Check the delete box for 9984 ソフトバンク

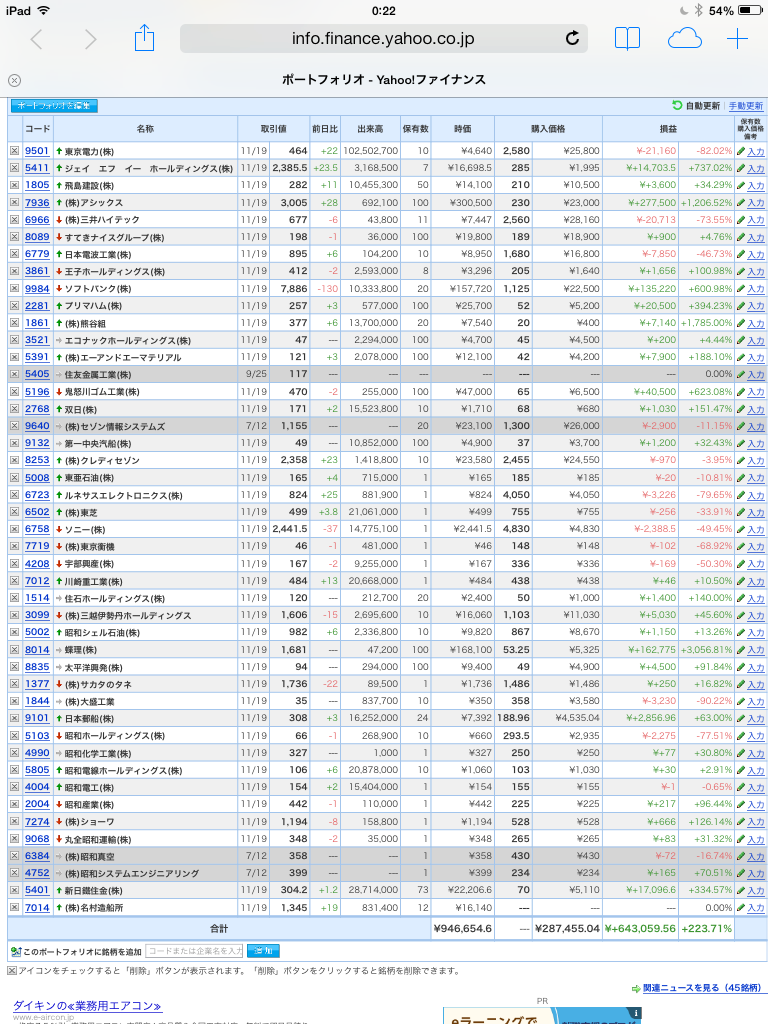(x=14, y=289)
